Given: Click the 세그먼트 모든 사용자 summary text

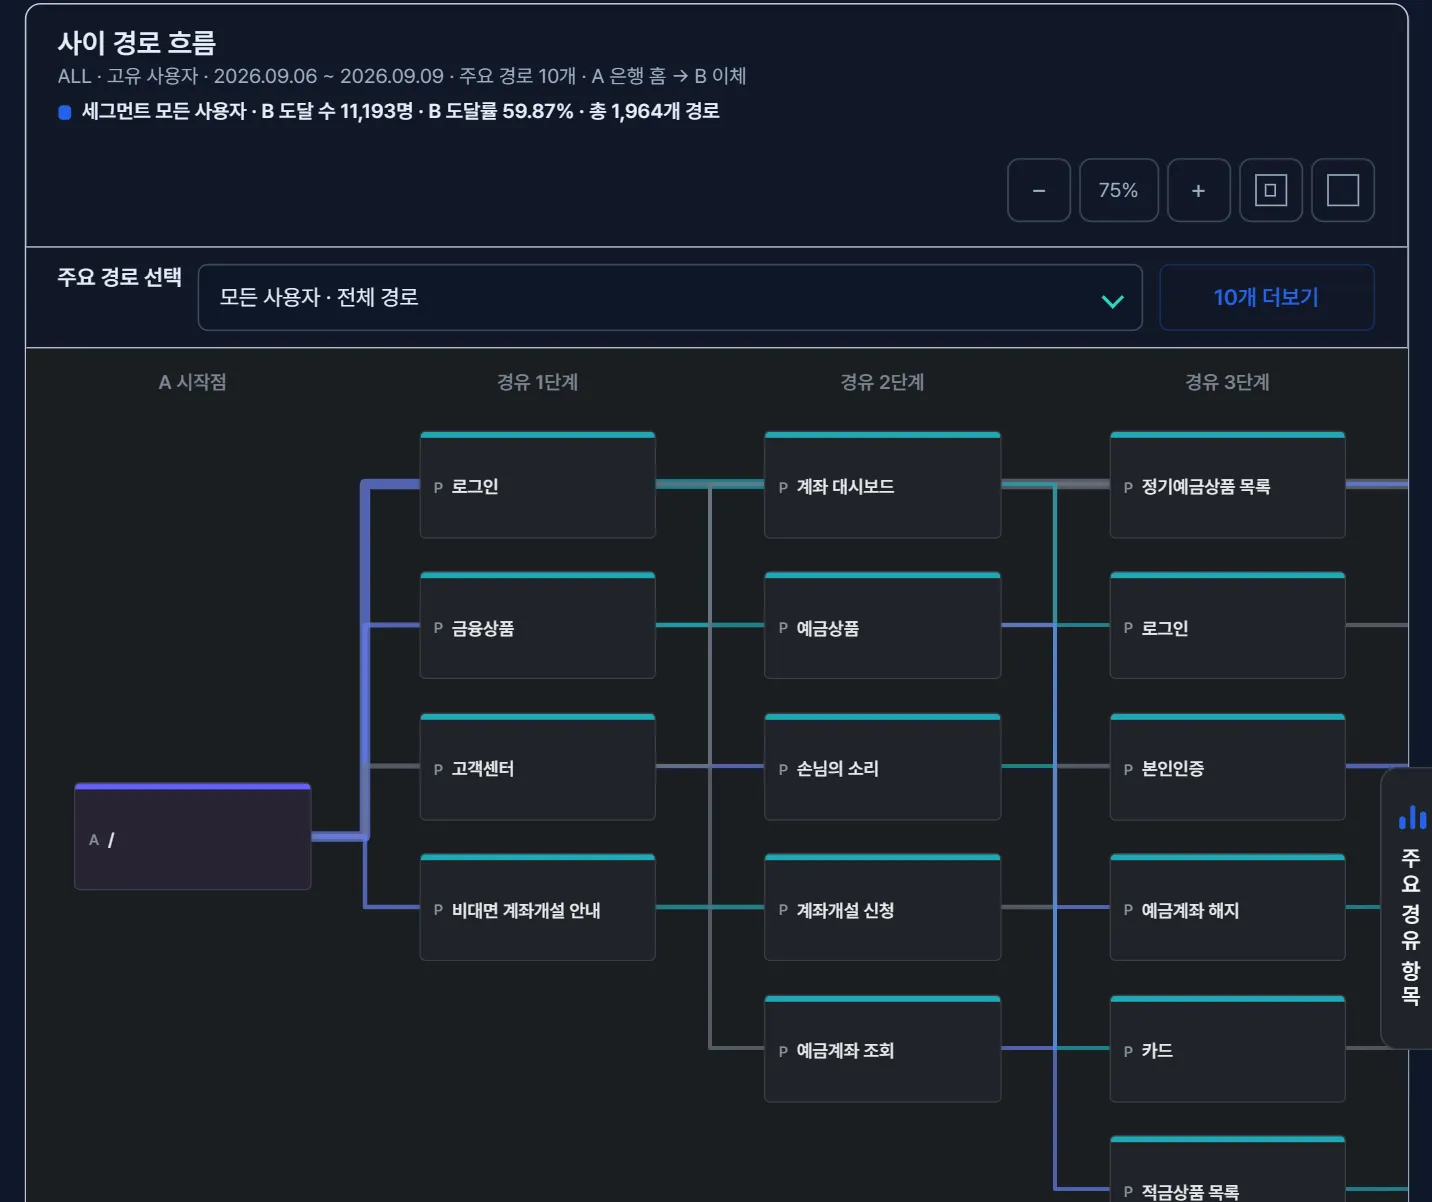Looking at the screenshot, I should point(401,111).
